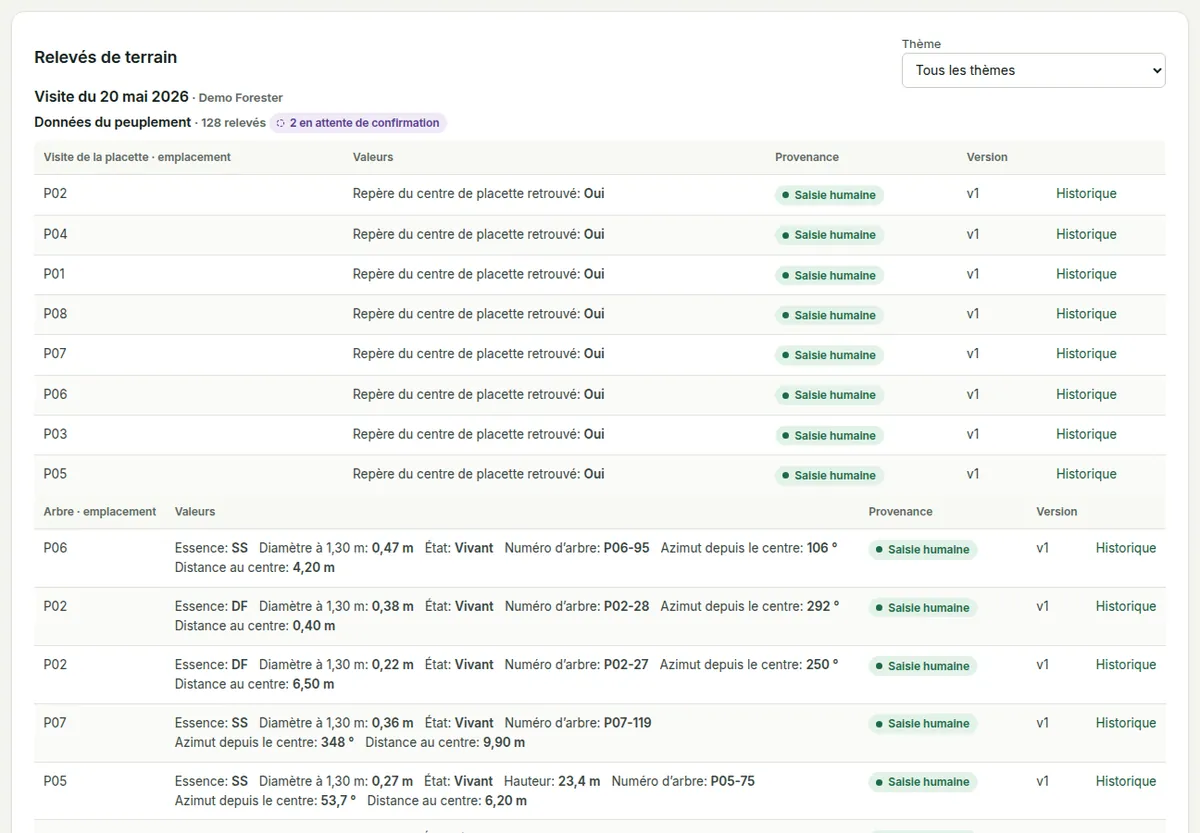The width and height of the screenshot is (1200, 833).
Task: Click the 'Données du peuplement' section title
Action: (x=113, y=122)
